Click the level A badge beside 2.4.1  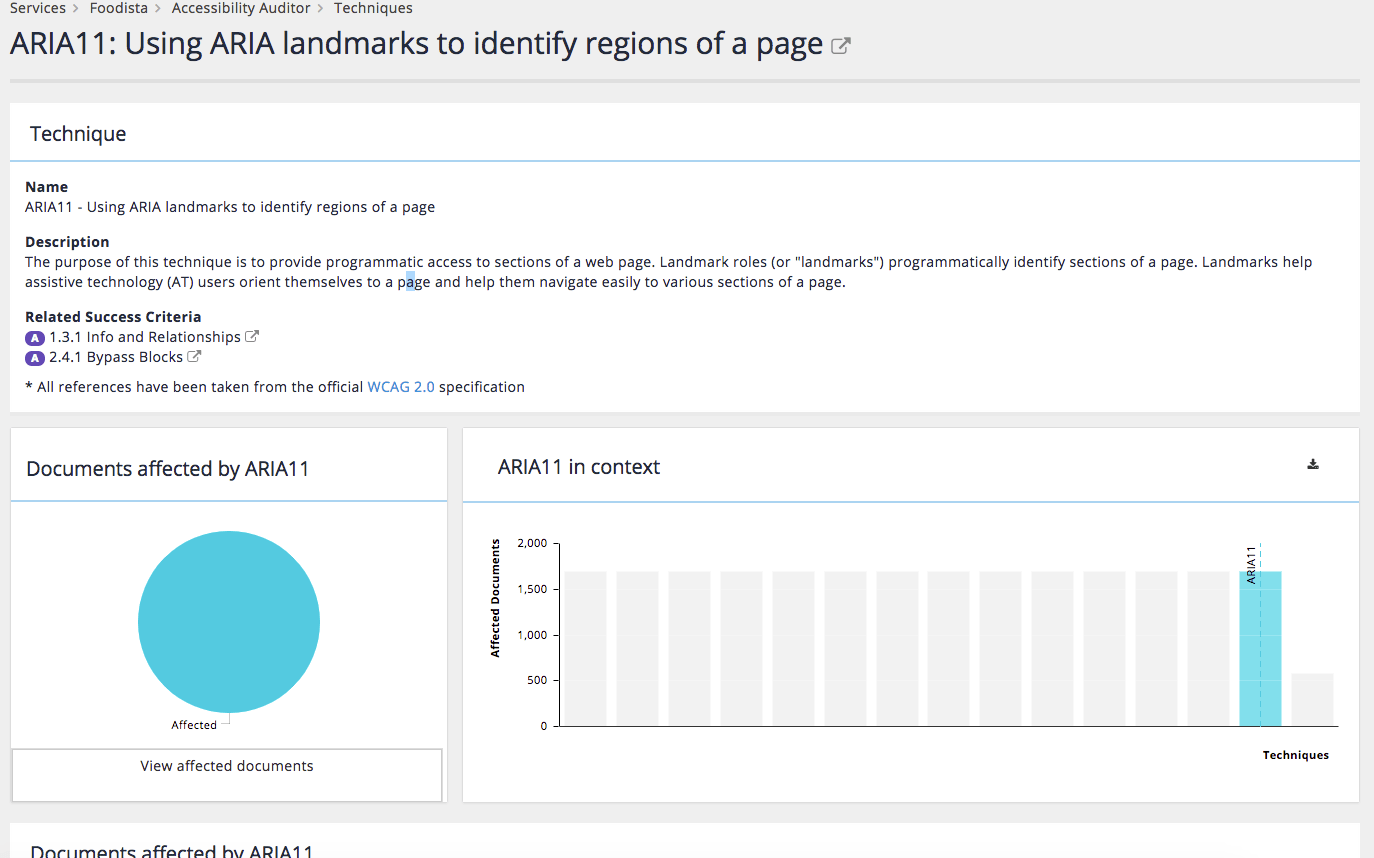(x=35, y=358)
